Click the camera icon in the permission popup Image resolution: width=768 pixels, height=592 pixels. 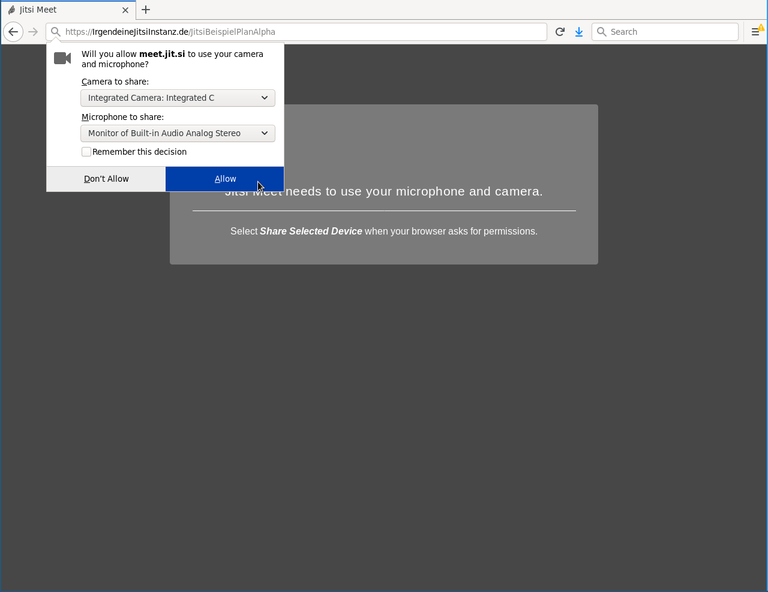(62, 58)
